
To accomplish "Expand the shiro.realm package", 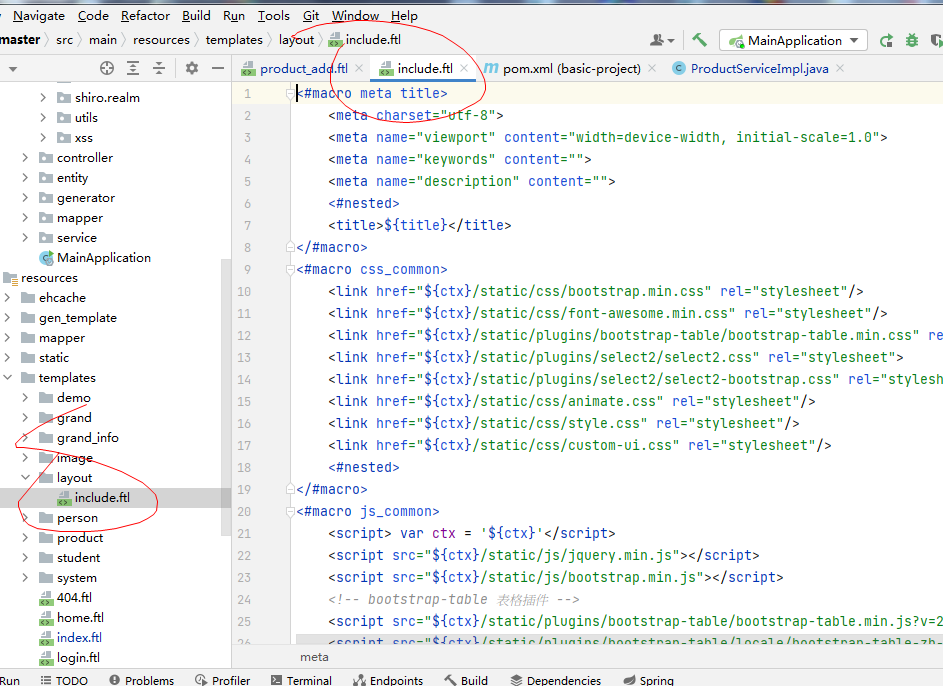I will 43,97.
